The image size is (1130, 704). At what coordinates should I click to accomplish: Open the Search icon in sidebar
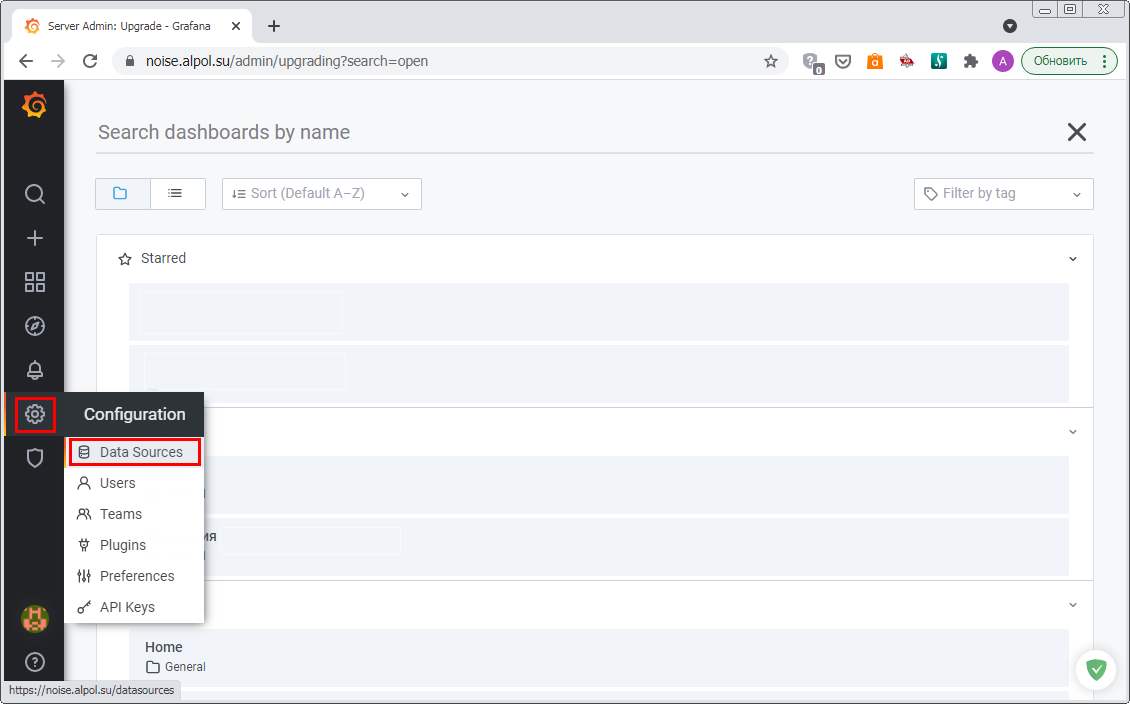[35, 194]
